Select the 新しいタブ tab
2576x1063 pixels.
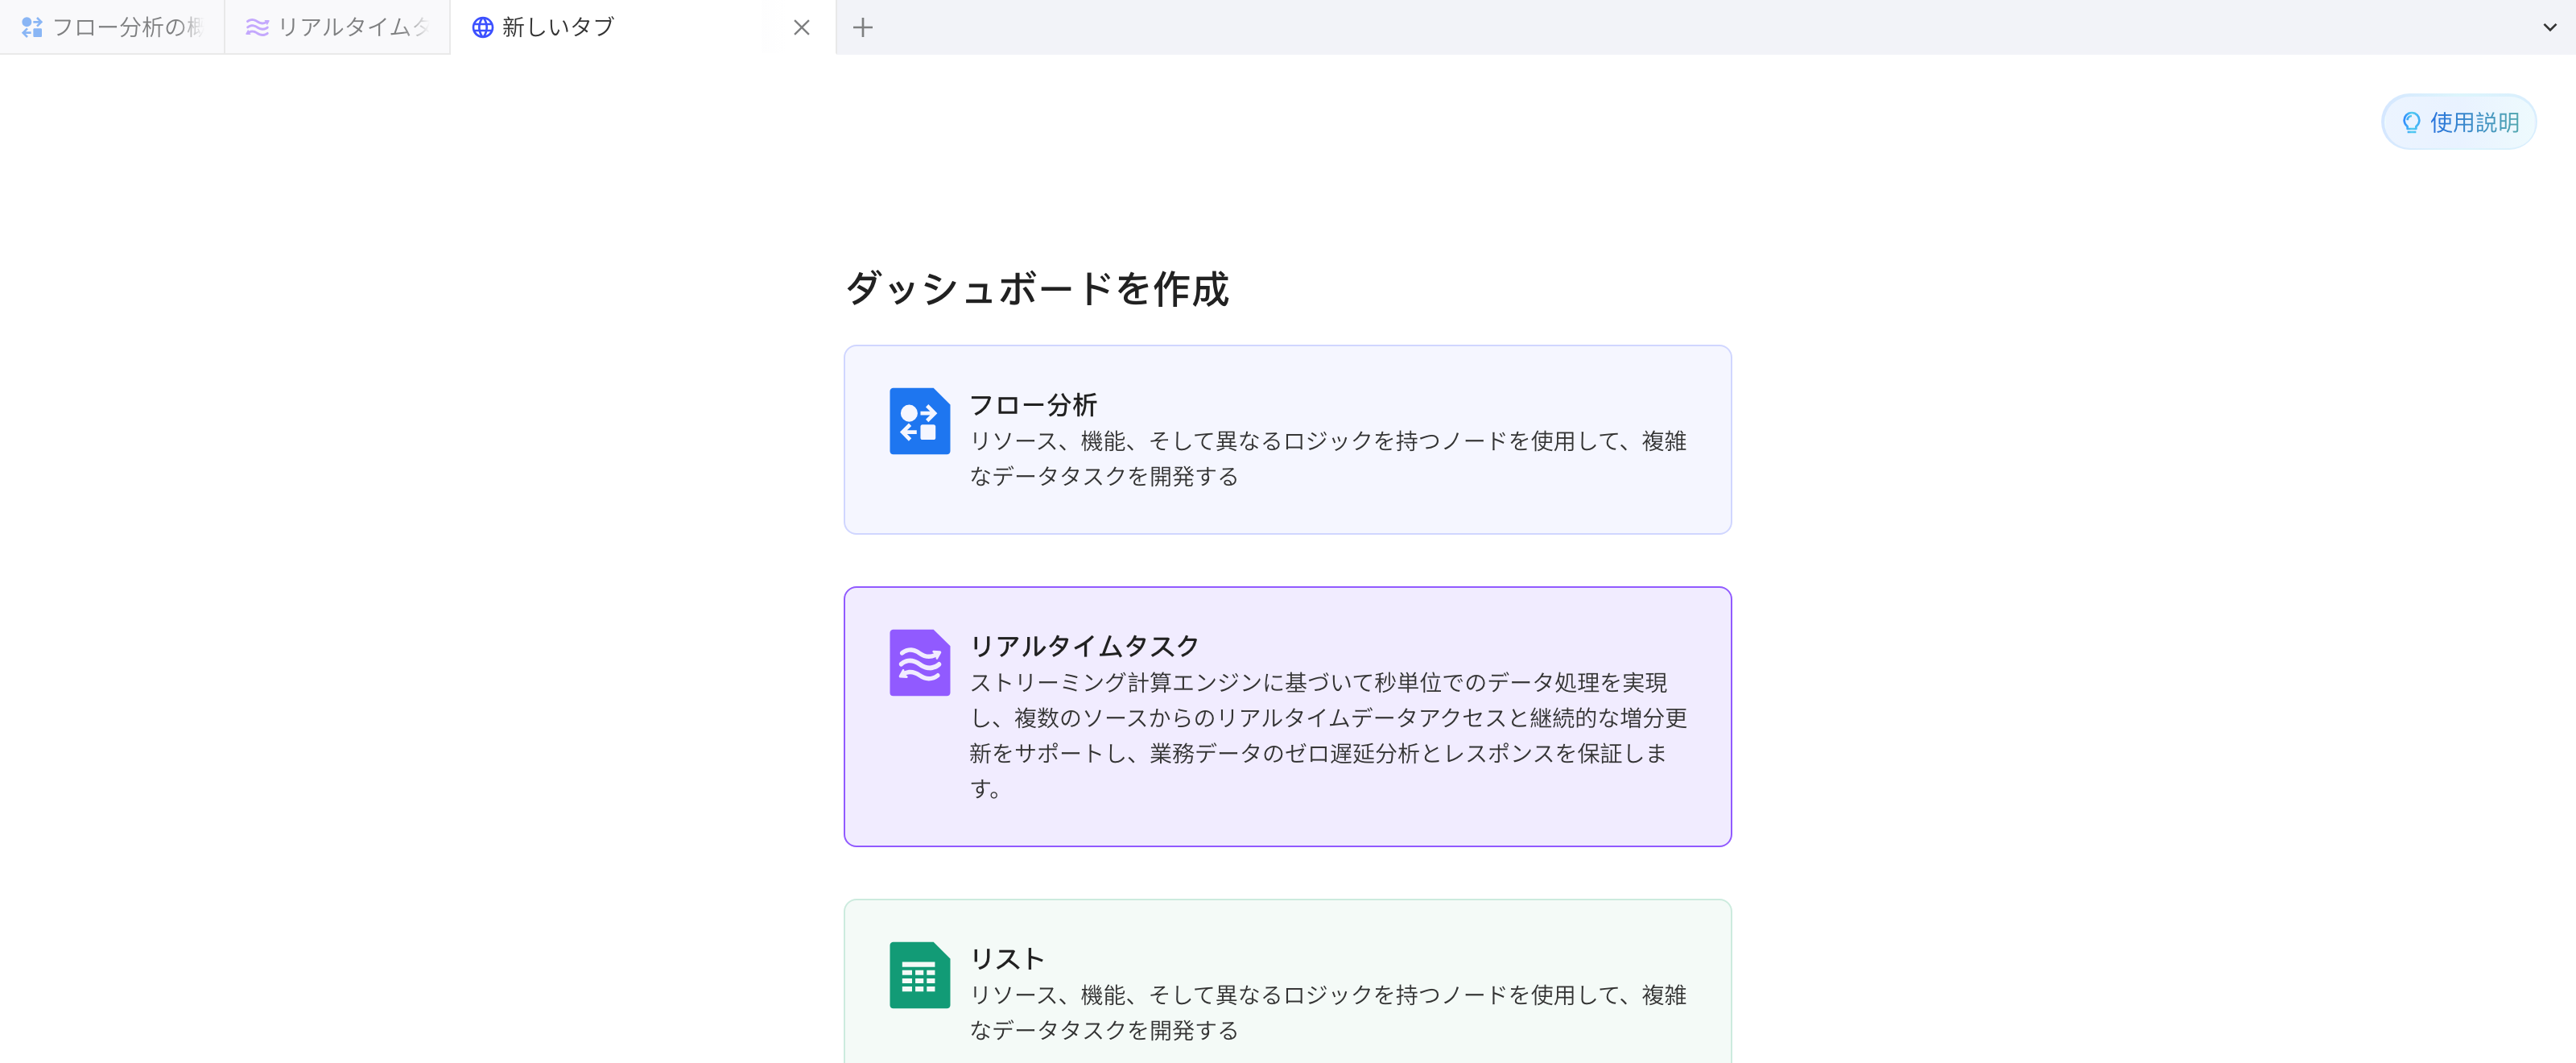642,27
